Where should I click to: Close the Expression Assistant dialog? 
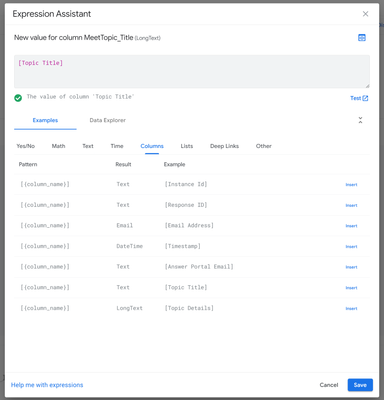pos(365,14)
